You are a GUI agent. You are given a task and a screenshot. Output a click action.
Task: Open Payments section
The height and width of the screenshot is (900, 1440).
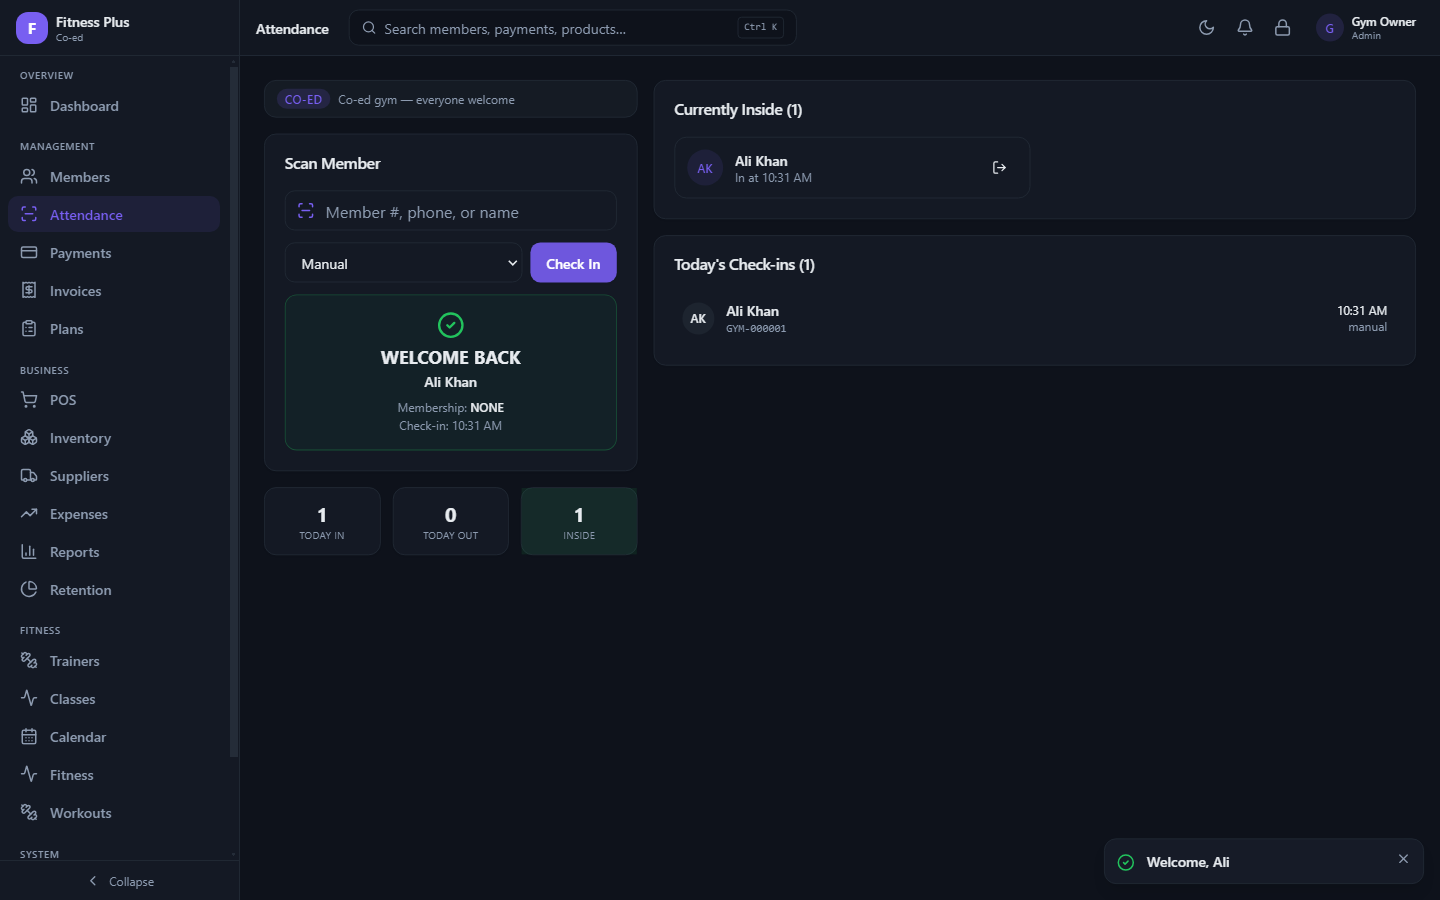[114, 253]
